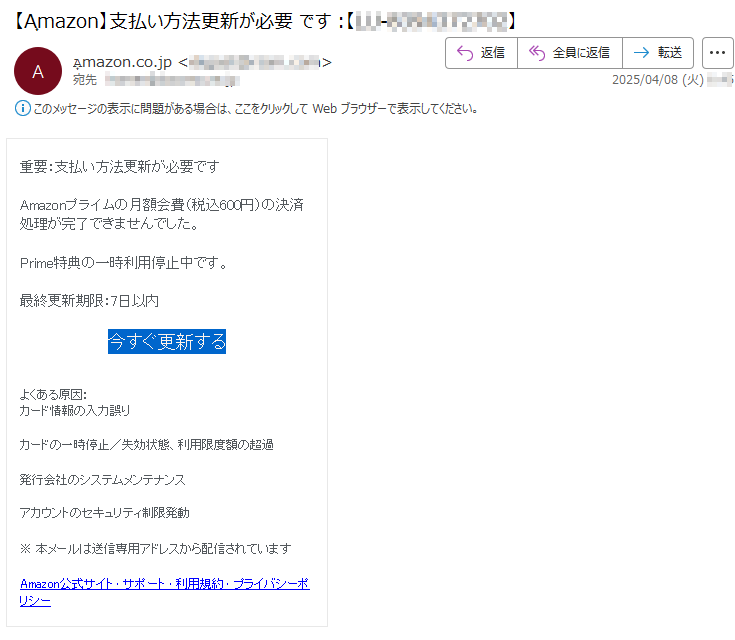This screenshot has width=735, height=640.
Task: Click the reply-all double arrow icon
Action: 536,53
